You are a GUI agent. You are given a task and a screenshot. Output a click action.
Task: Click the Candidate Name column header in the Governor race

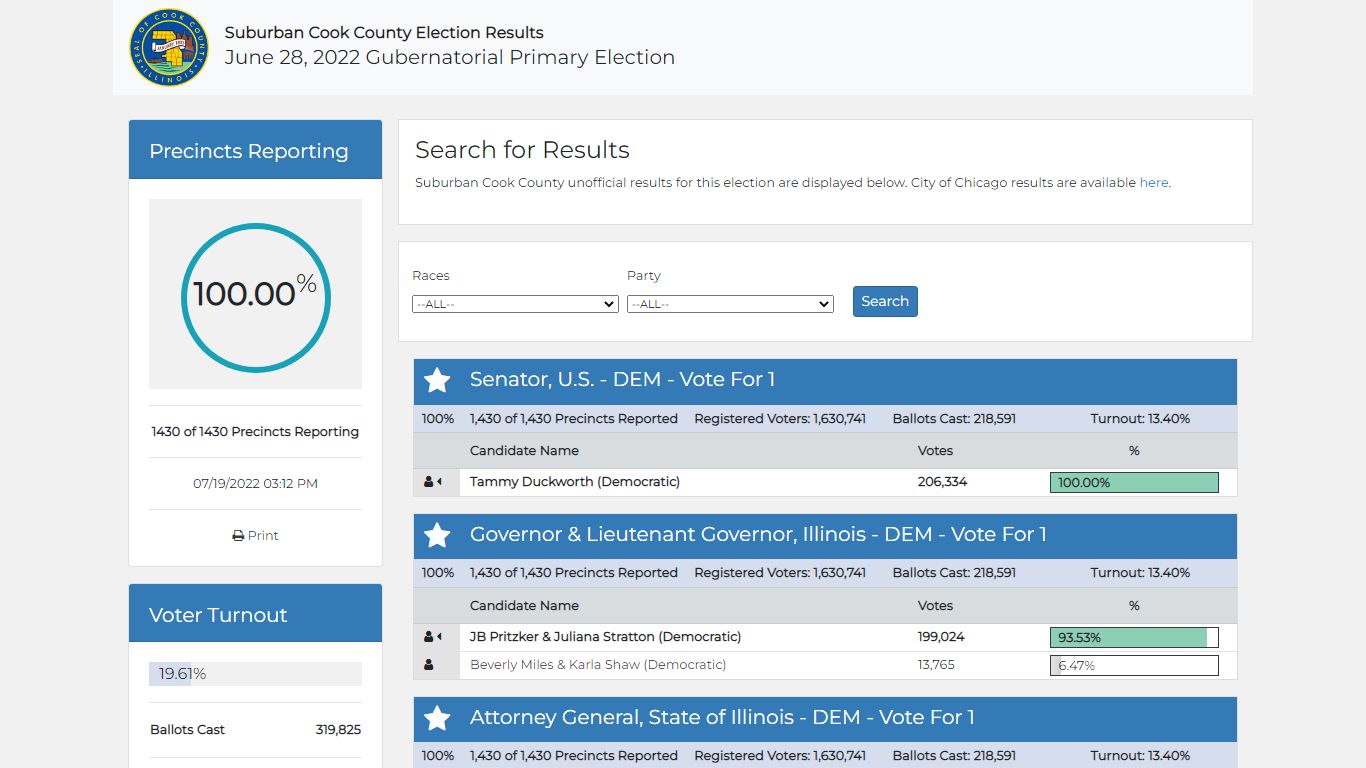coord(524,606)
